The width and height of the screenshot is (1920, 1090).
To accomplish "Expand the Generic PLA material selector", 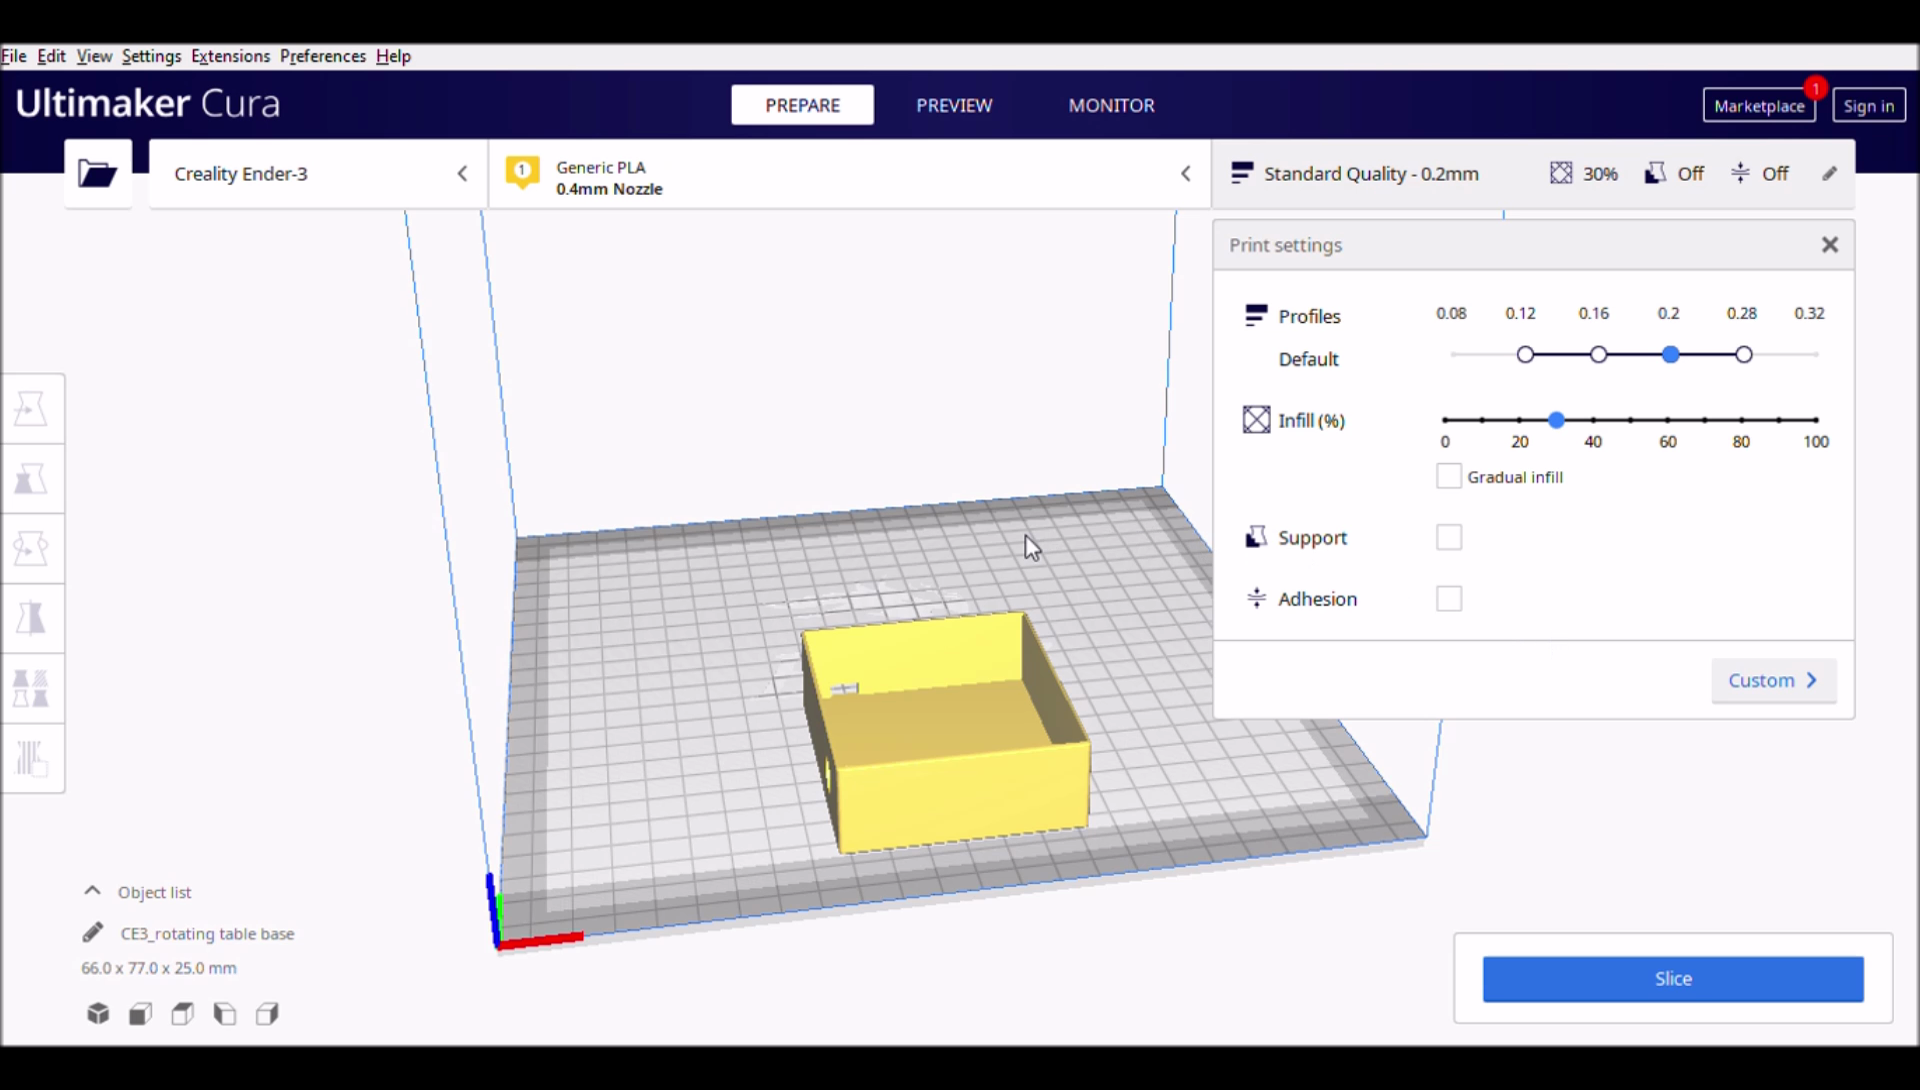I will click(850, 174).
